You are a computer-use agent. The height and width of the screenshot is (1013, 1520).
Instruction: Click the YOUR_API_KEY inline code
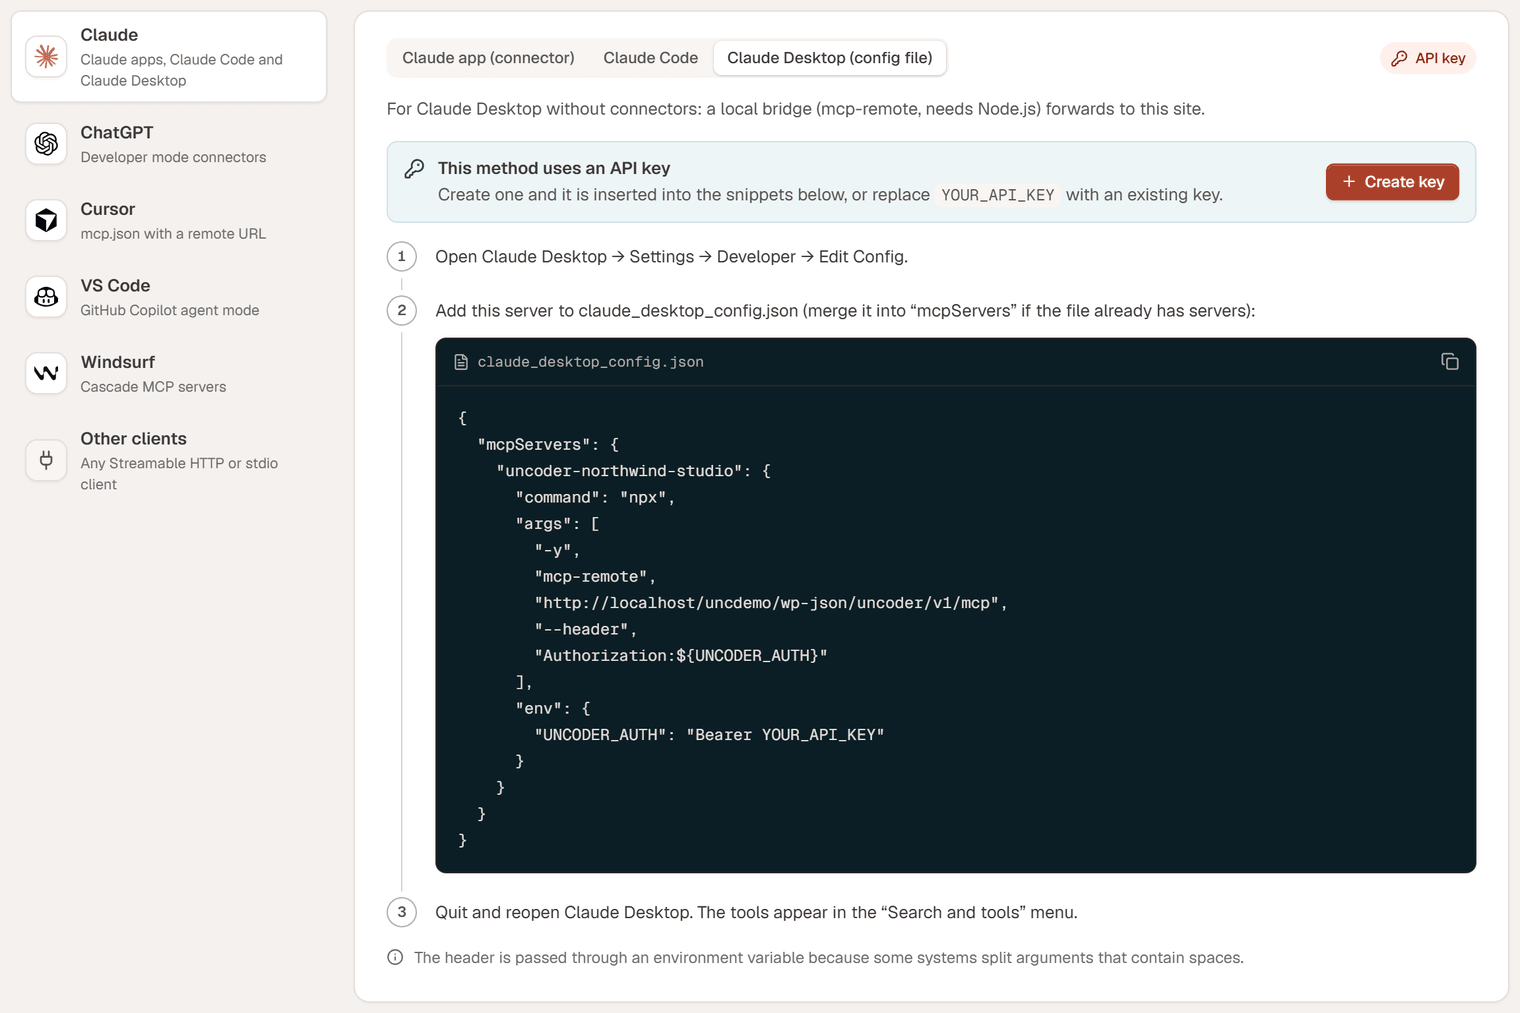(x=998, y=195)
